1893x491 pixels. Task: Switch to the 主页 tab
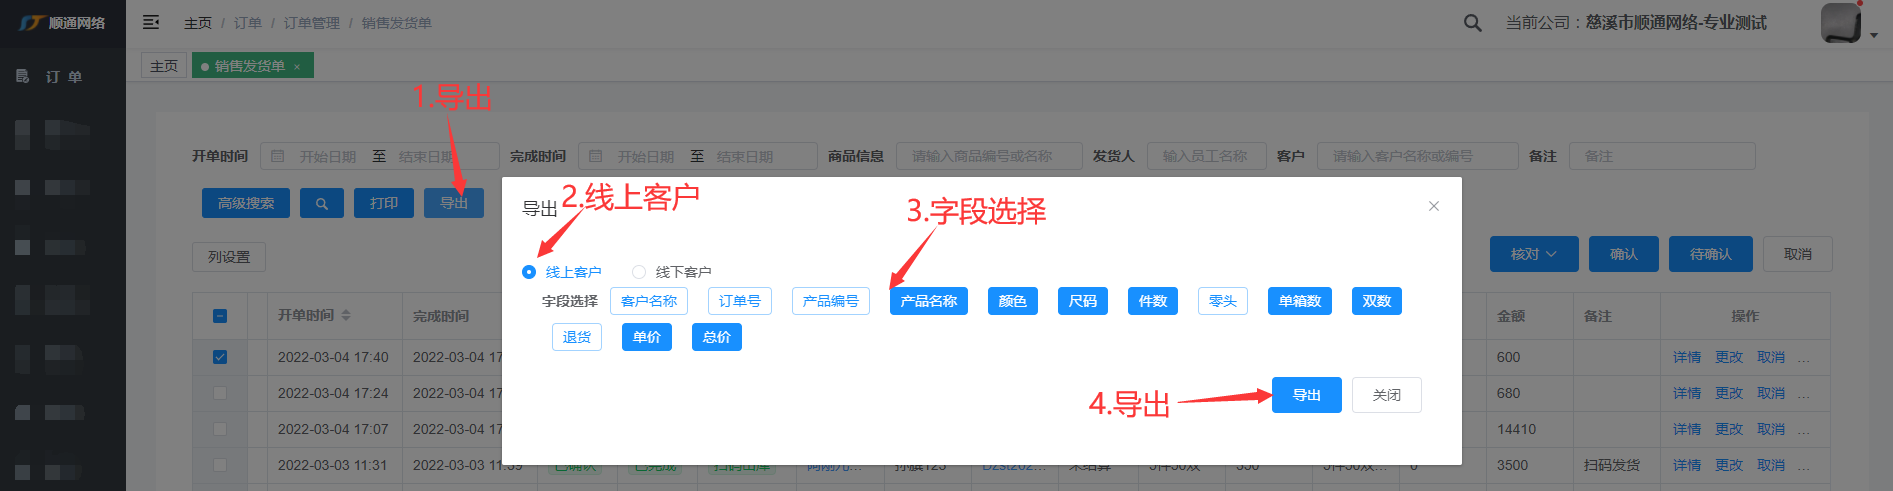[x=164, y=66]
